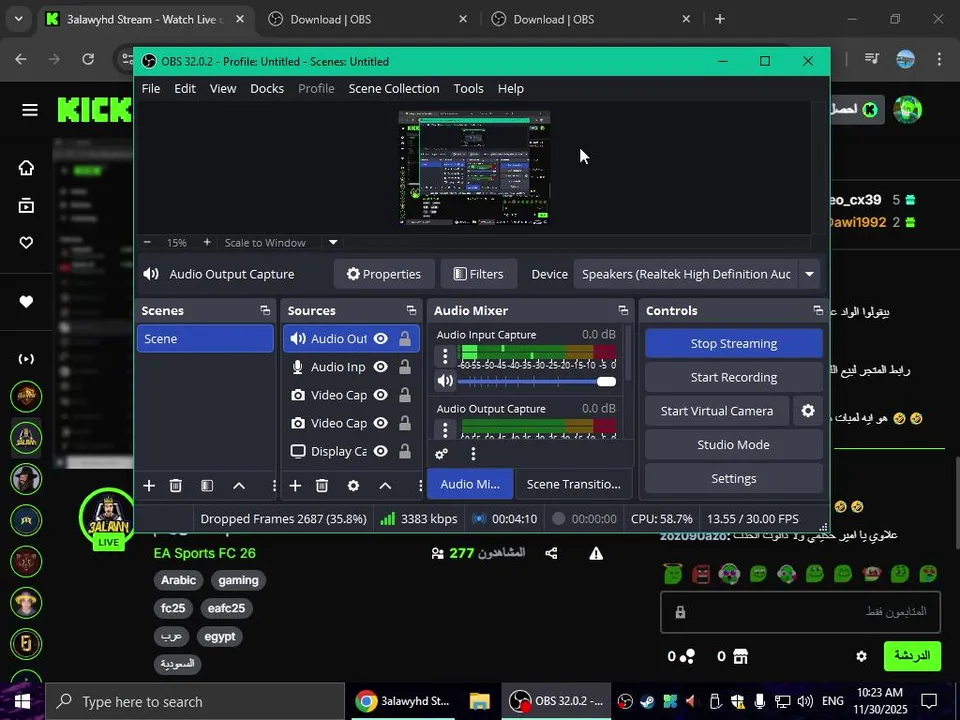Open OBS Settings button
960x720 pixels.
click(x=733, y=478)
